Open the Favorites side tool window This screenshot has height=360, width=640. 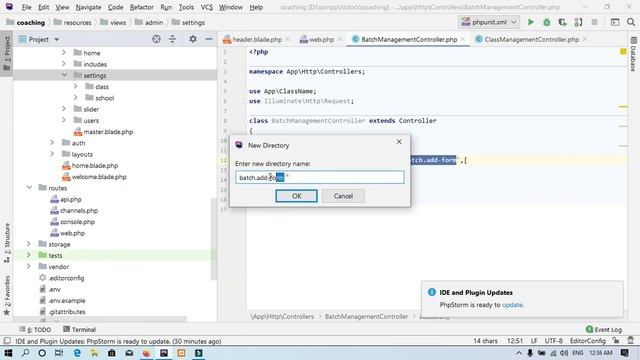click(7, 296)
